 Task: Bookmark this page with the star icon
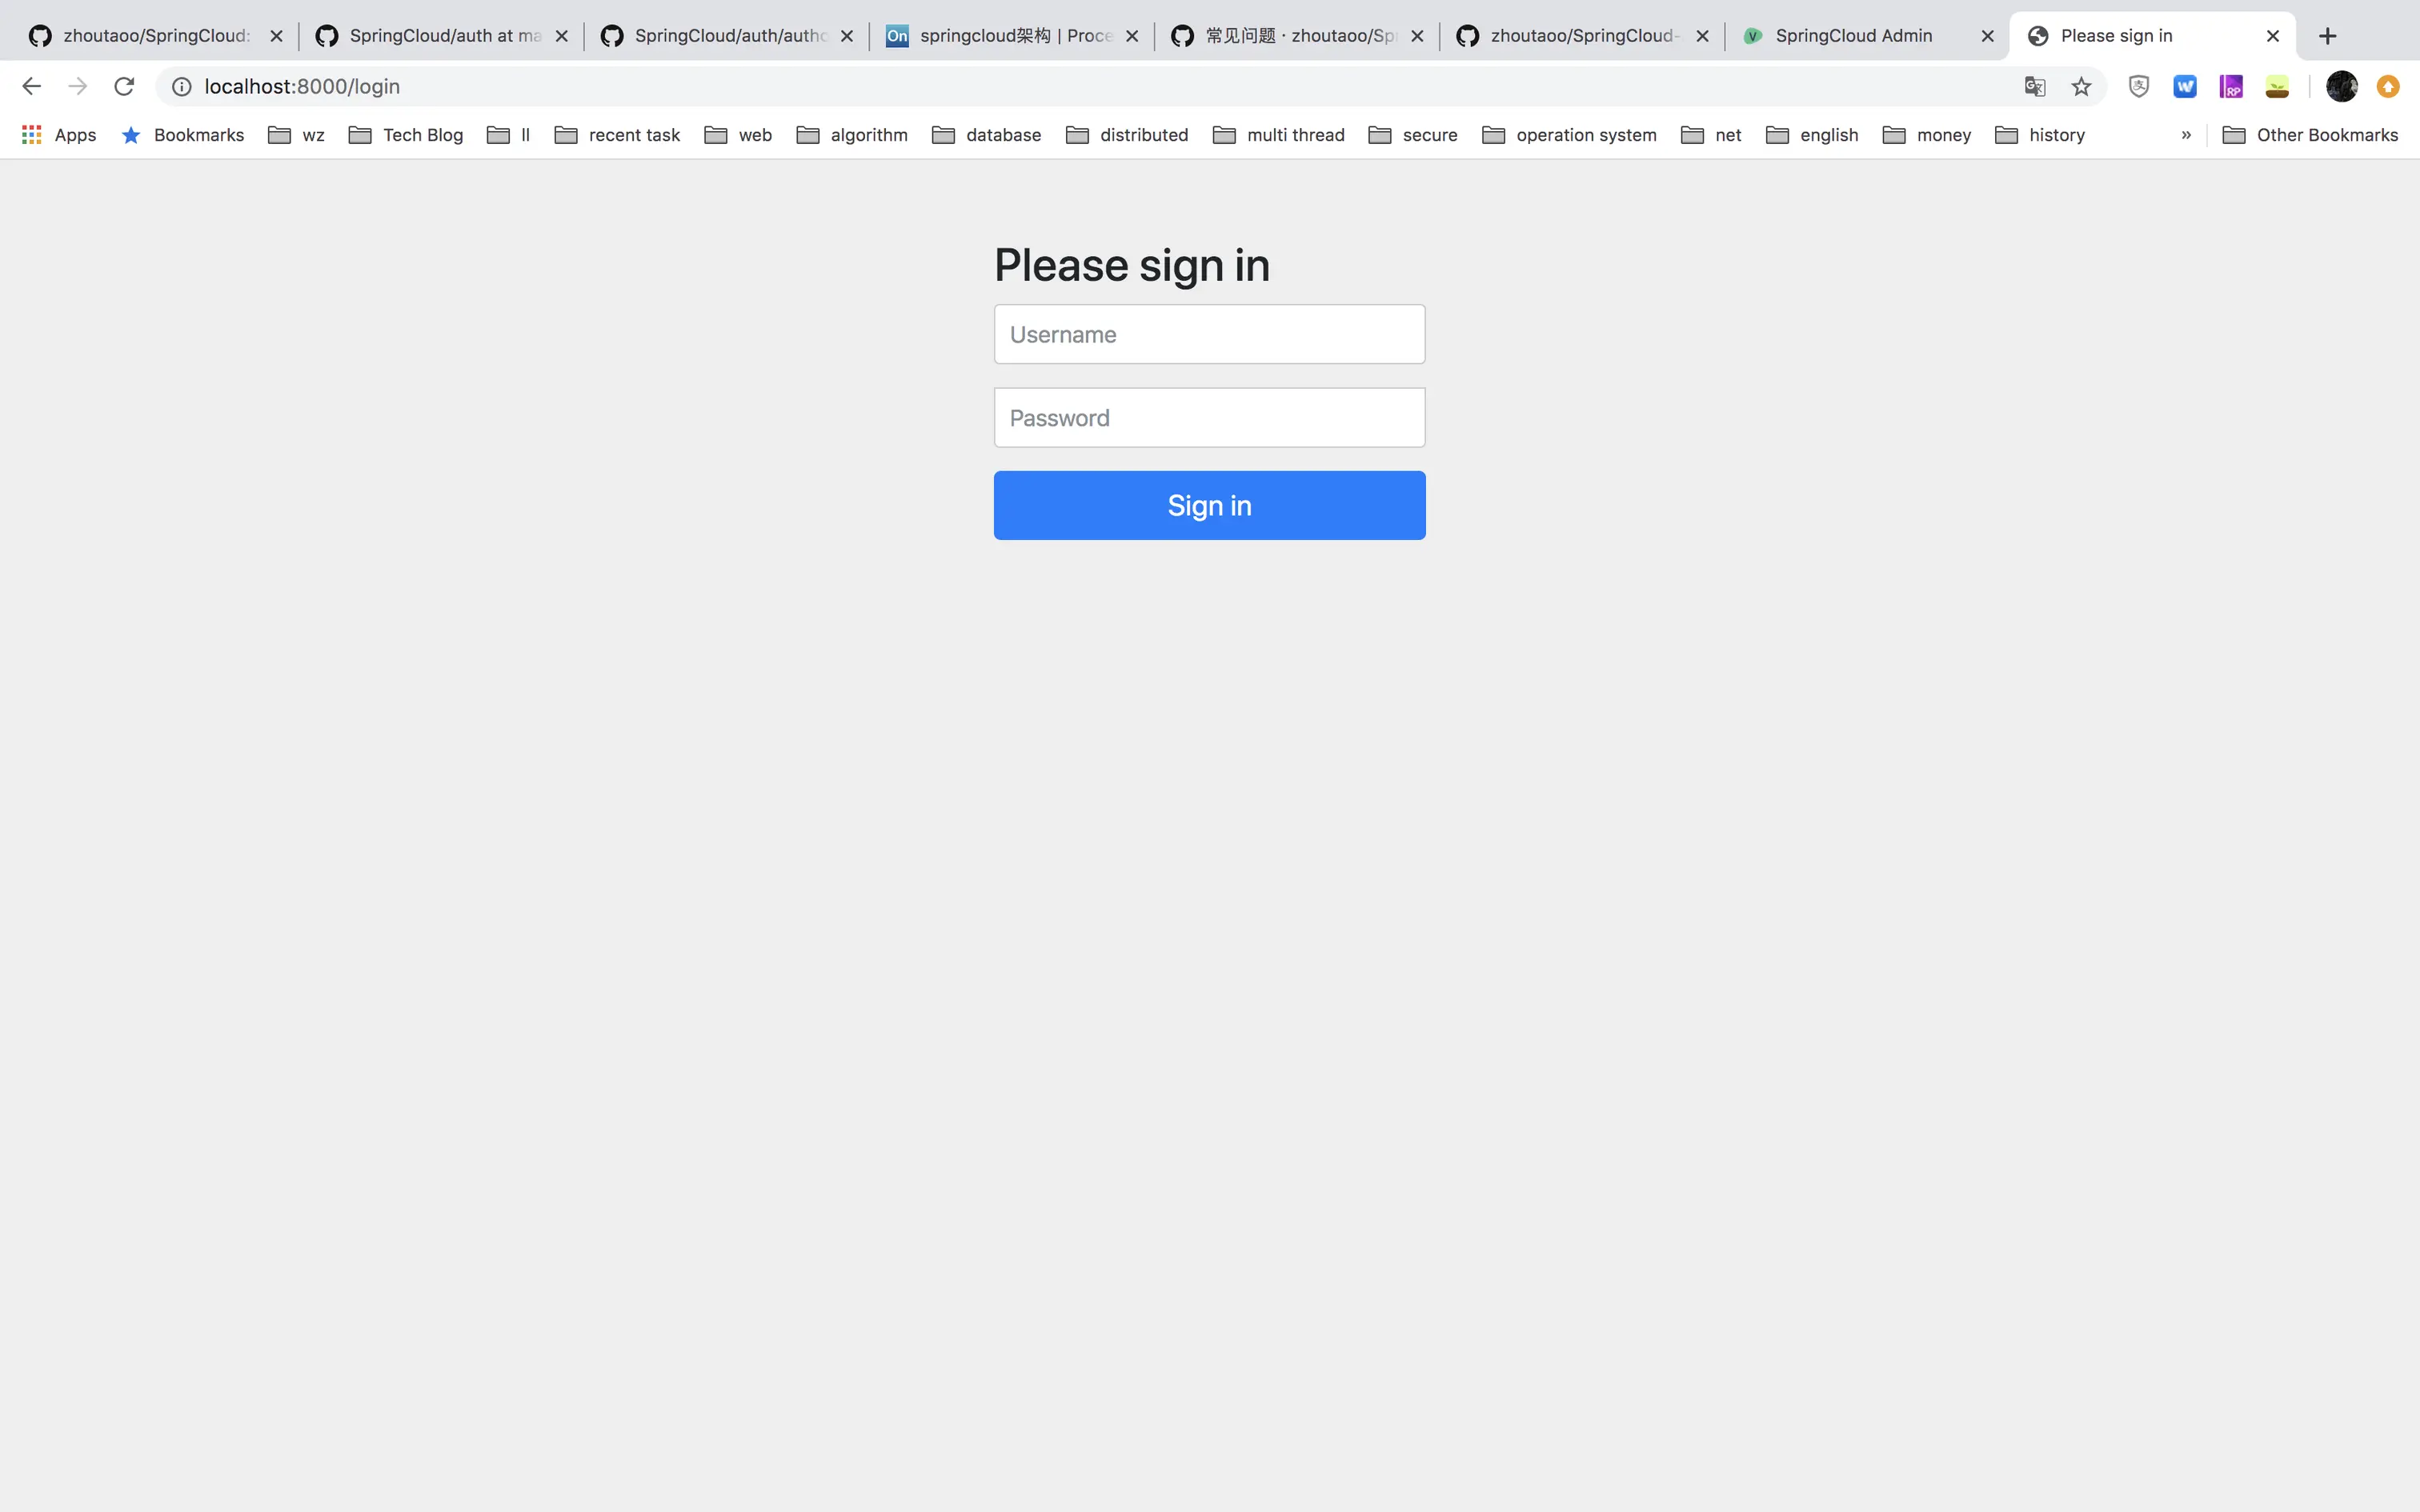pos(2081,87)
